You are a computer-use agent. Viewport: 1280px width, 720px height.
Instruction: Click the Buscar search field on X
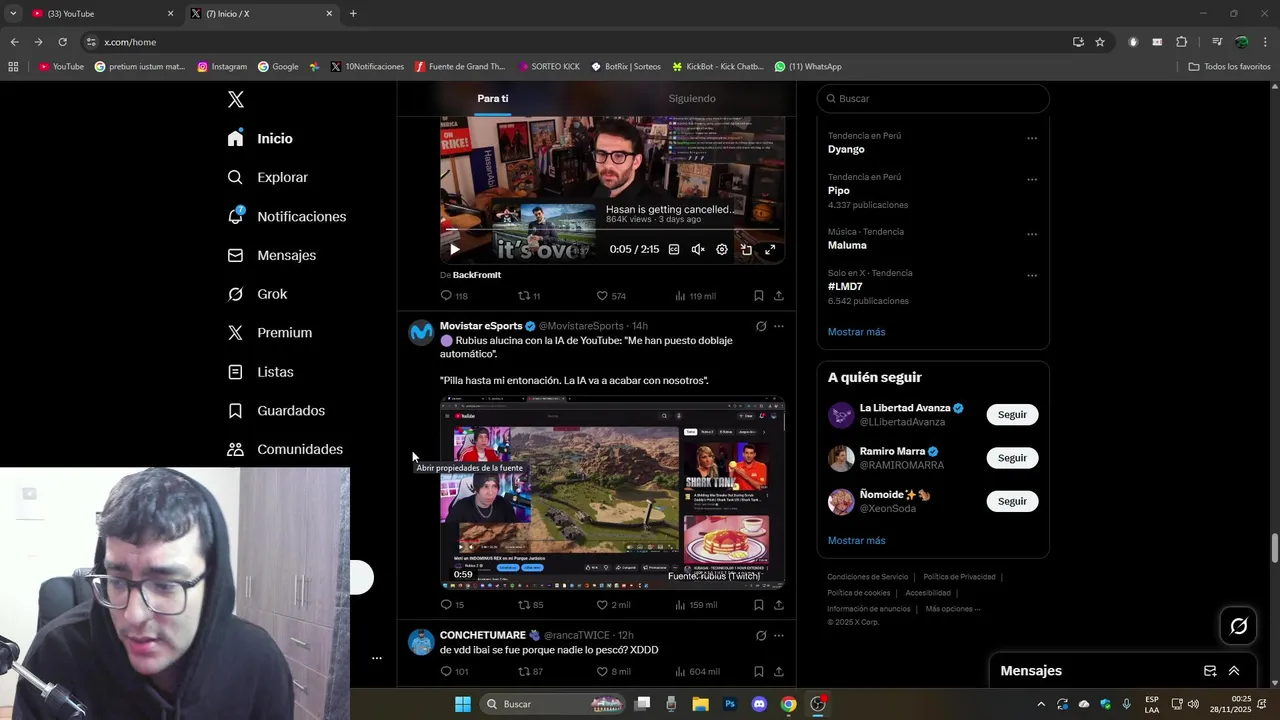tap(933, 98)
